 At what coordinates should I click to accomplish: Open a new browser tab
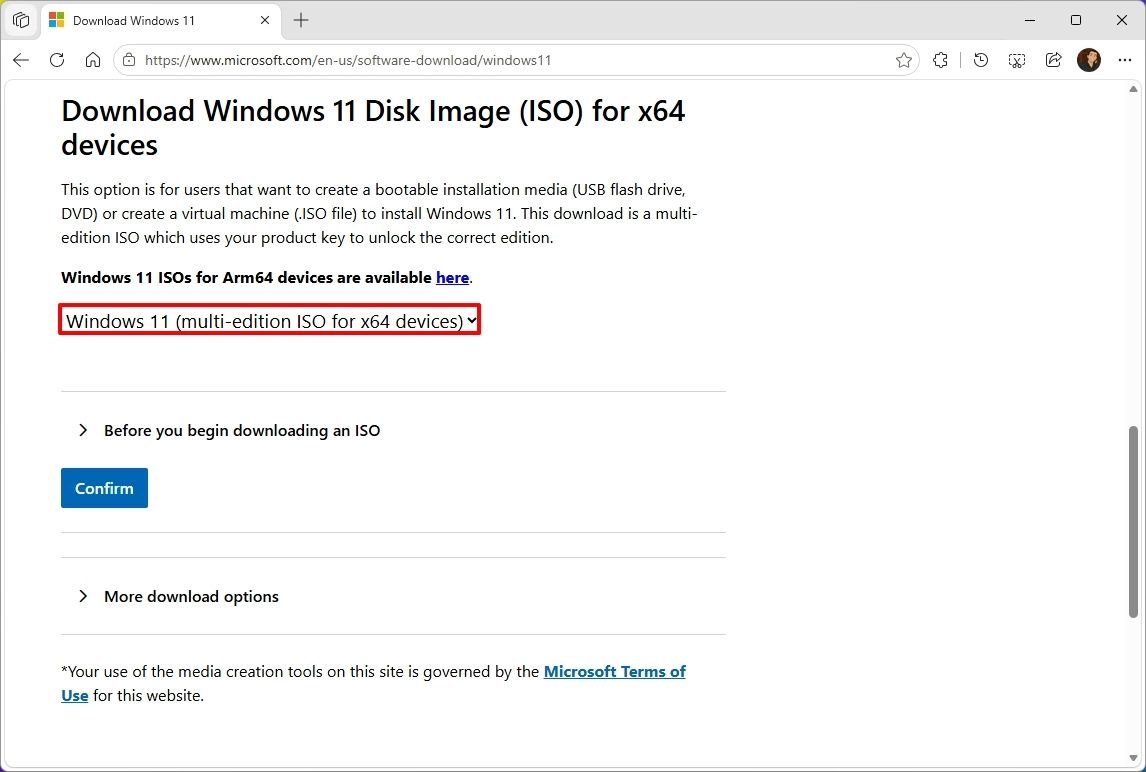tap(301, 20)
